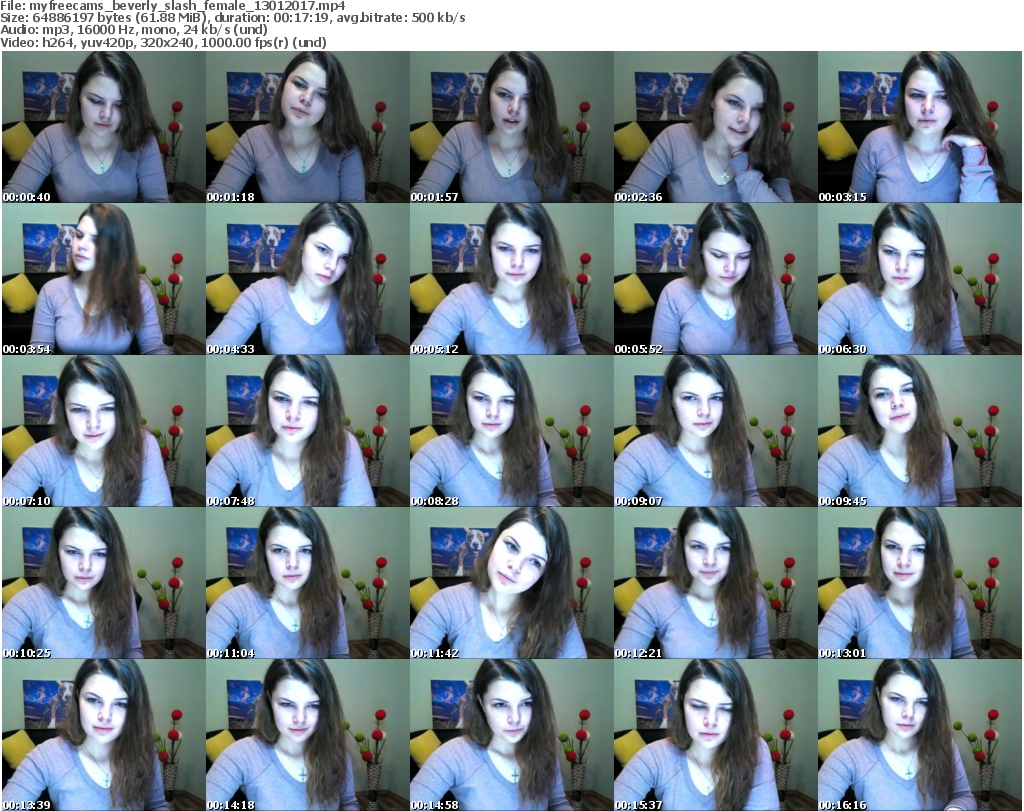This screenshot has height=811, width=1024.
Task: Select the thumbnail frame stamped 00:02:36
Action: coord(715,127)
